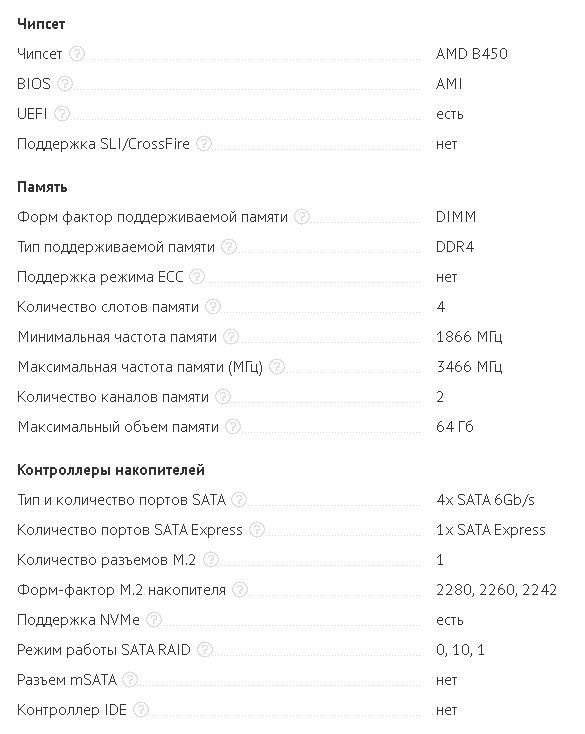
Task: Click question icon for Количество каналов памяти
Action: [223, 396]
